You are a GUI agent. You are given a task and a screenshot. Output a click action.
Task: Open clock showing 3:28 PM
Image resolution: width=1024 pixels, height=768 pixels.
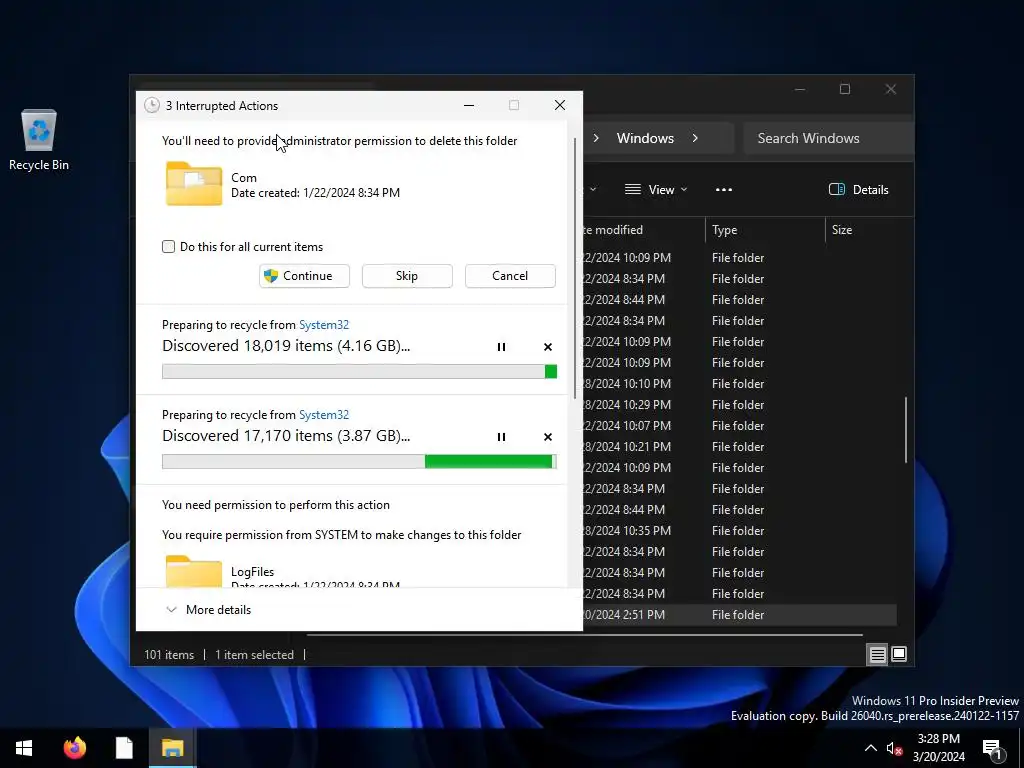click(x=938, y=748)
